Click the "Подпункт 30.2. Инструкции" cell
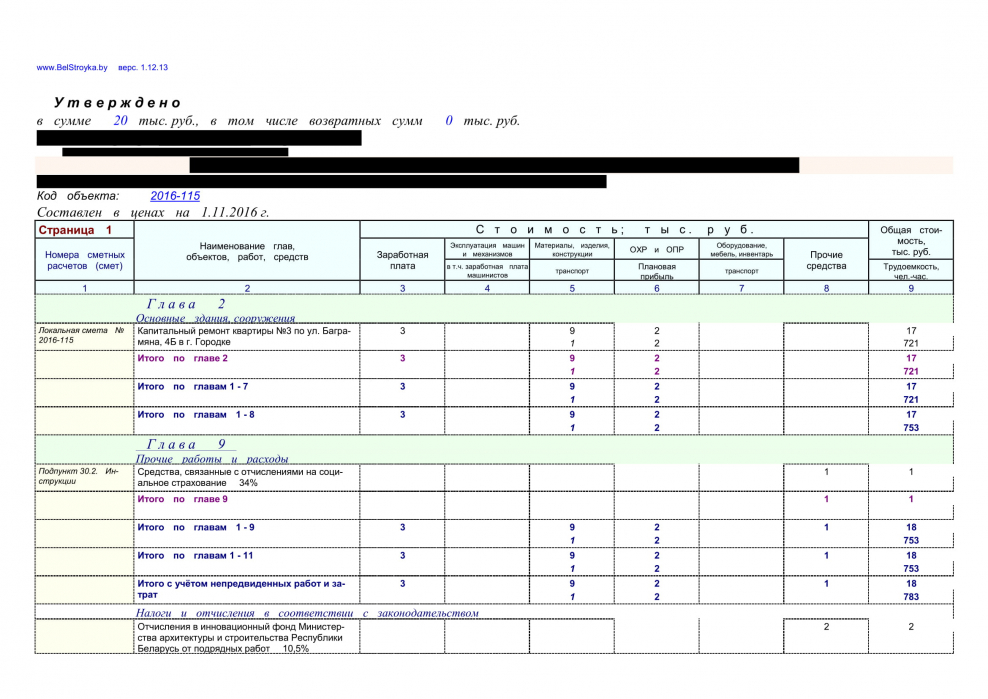This screenshot has height=699, width=988. 83,476
